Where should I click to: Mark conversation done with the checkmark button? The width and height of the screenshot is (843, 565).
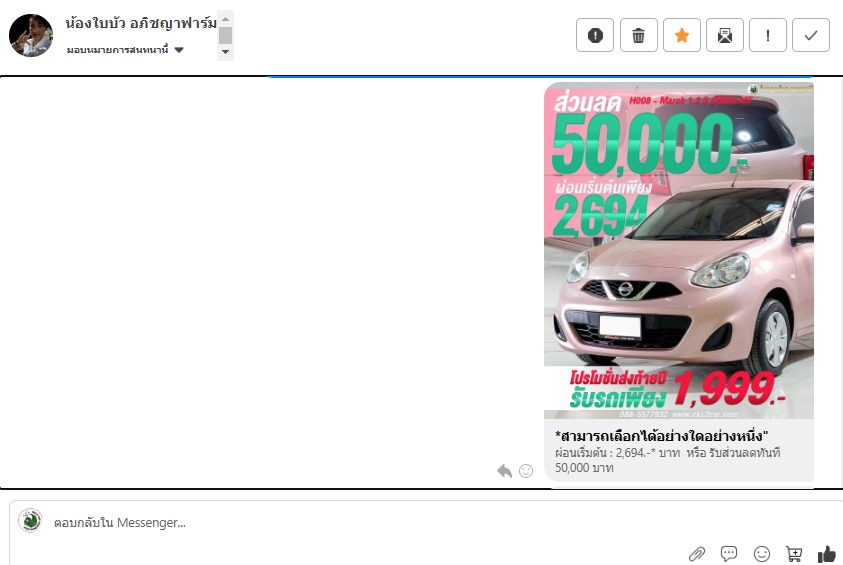click(811, 35)
